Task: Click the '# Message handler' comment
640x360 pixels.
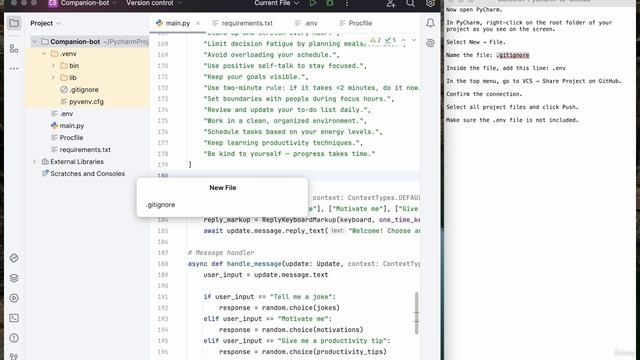Action: (221, 253)
